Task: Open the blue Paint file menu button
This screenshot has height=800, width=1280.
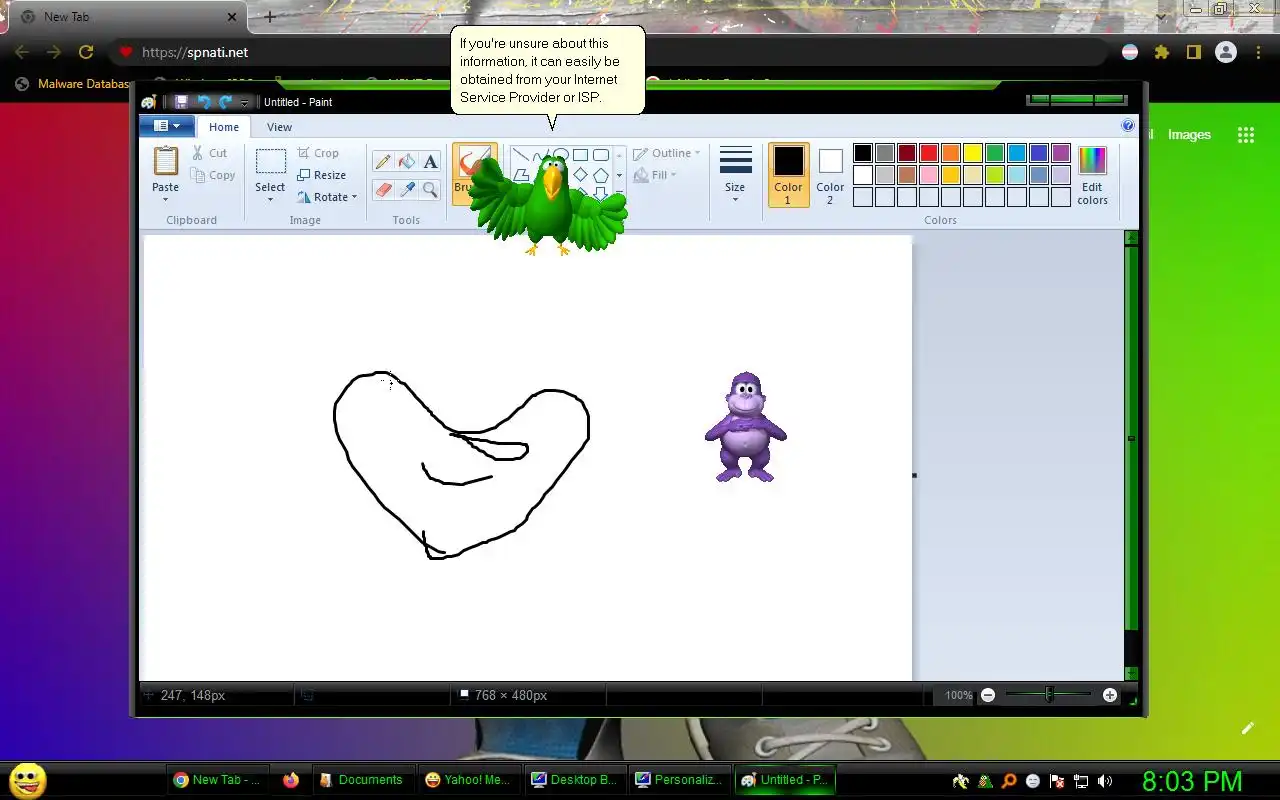Action: [167, 126]
